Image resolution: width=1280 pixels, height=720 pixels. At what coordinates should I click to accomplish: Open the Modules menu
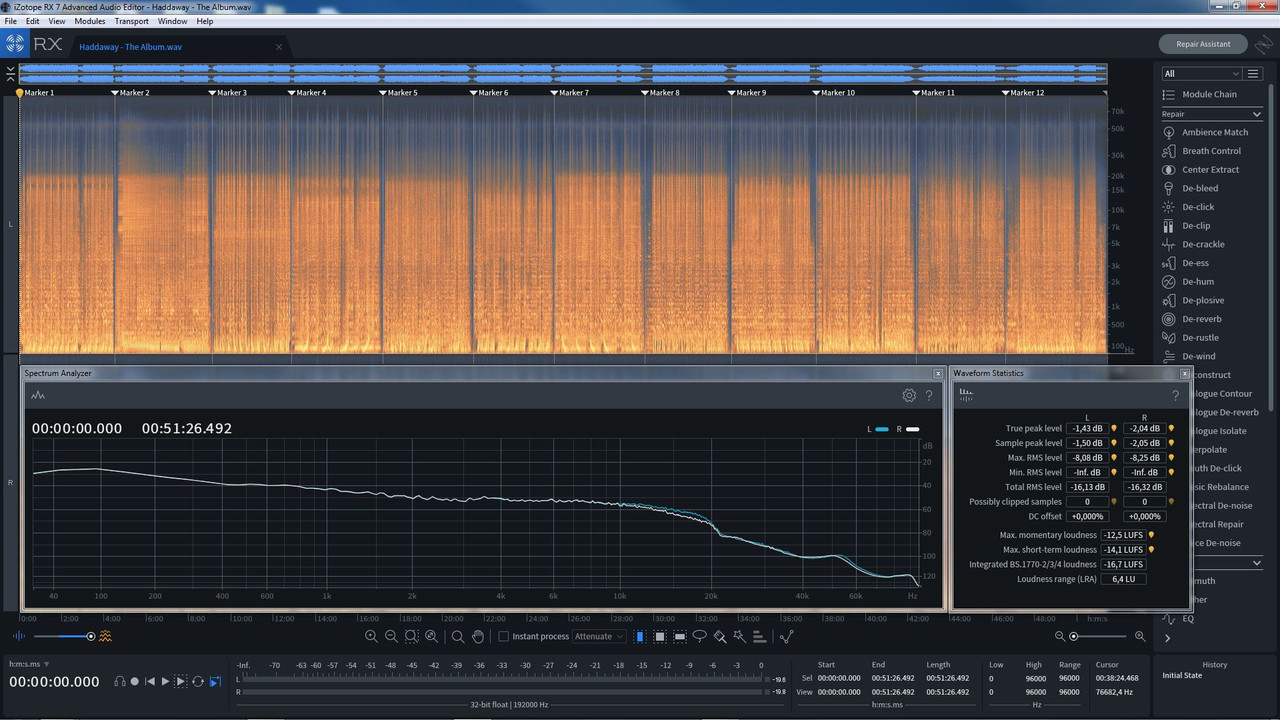pos(90,21)
